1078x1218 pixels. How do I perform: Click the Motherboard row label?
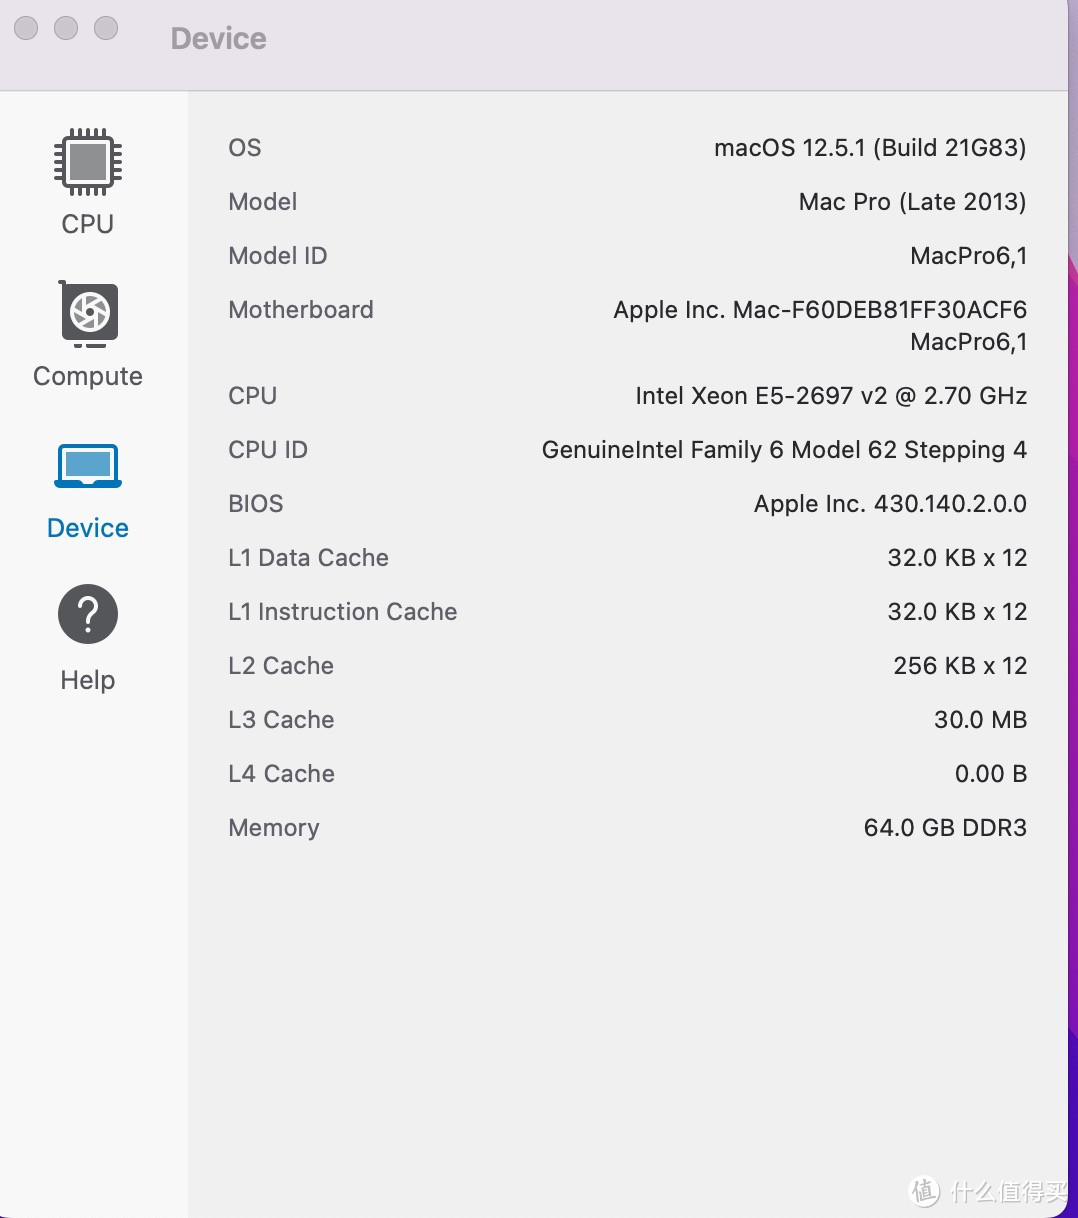[x=300, y=310]
